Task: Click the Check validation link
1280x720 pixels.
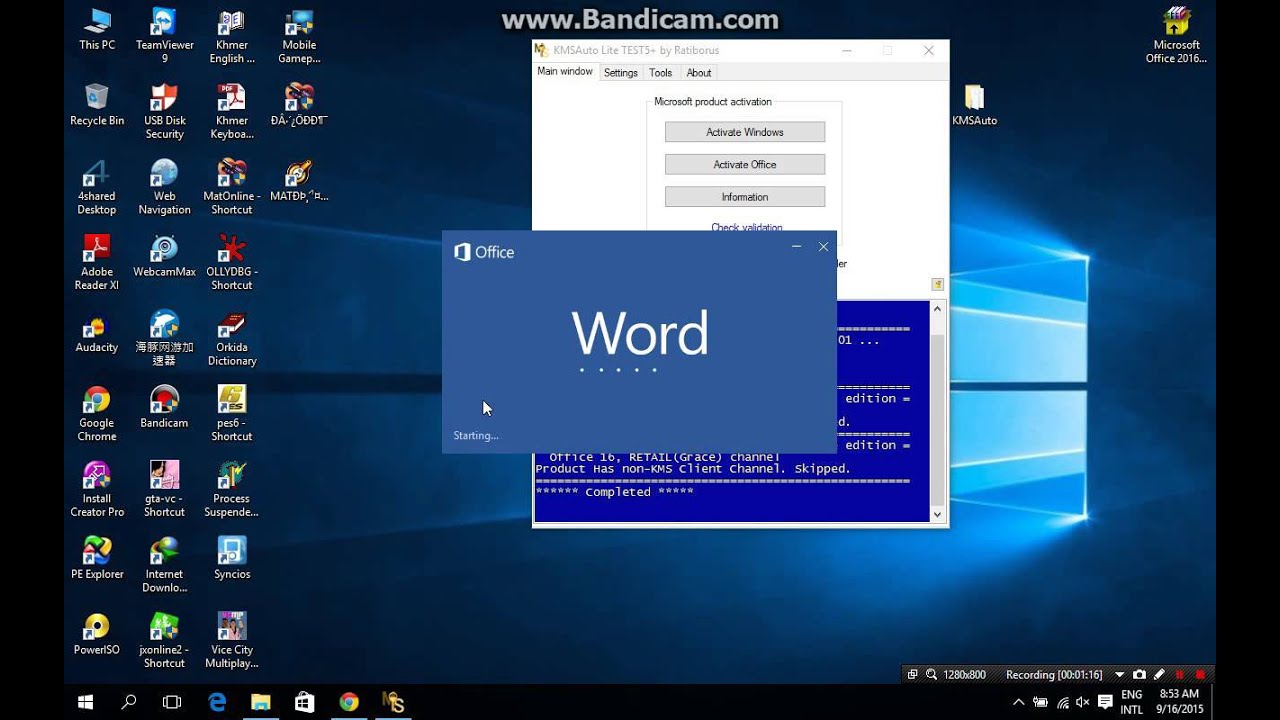Action: (x=747, y=227)
